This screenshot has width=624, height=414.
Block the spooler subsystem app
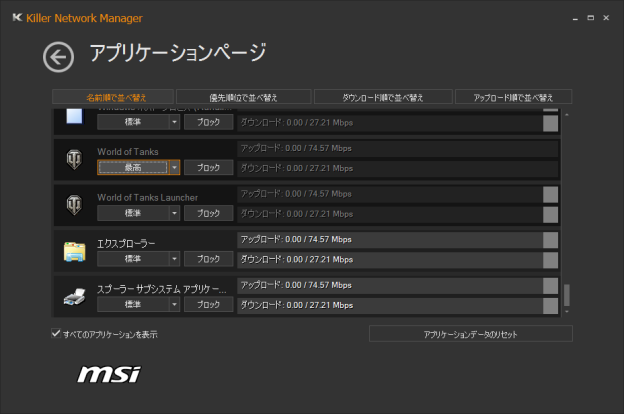click(209, 305)
